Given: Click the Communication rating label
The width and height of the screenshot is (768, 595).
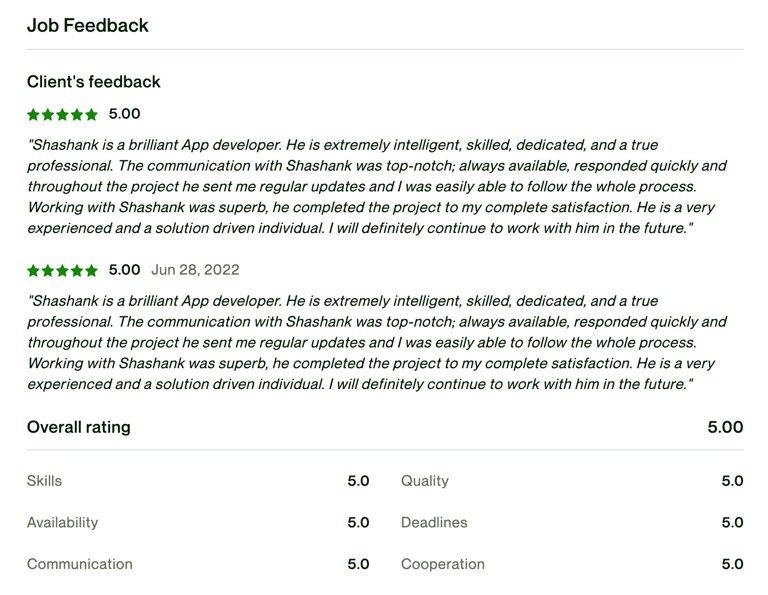Looking at the screenshot, I should point(80,564).
